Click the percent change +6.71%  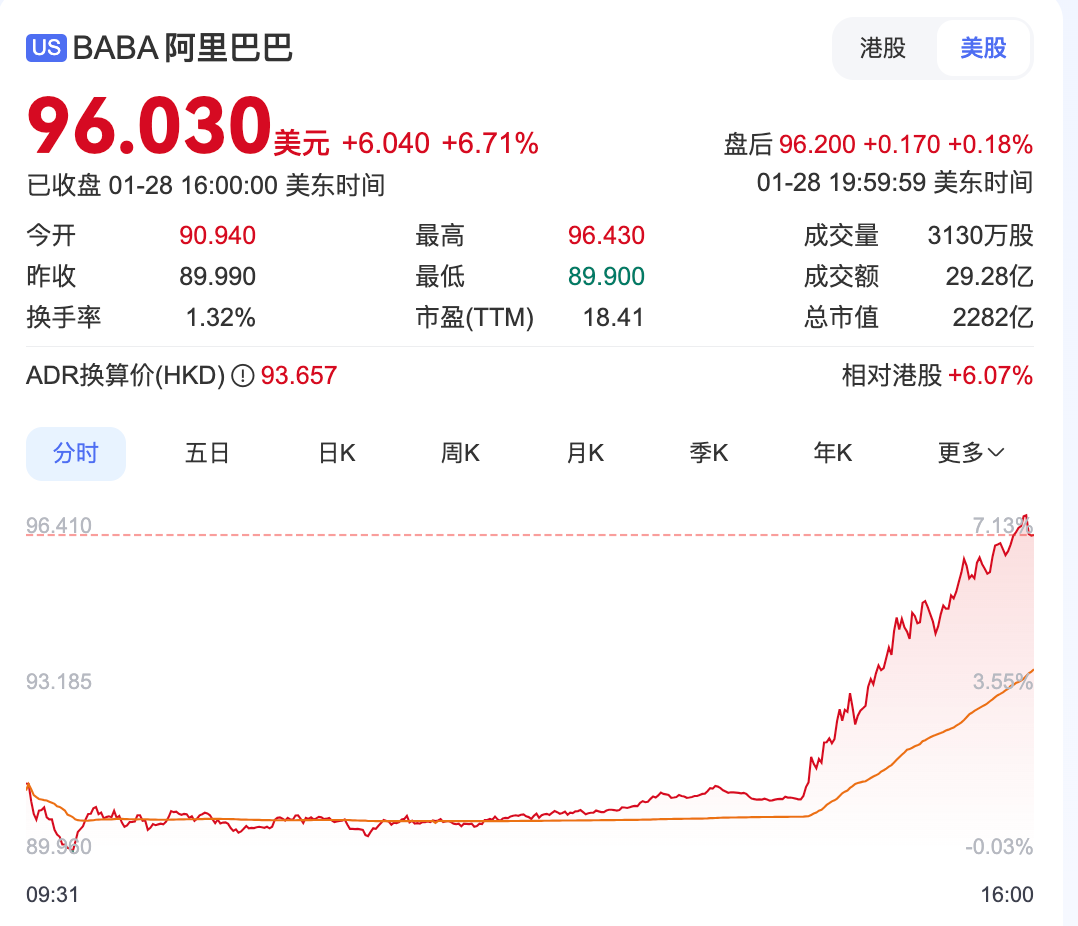pyautogui.click(x=490, y=144)
